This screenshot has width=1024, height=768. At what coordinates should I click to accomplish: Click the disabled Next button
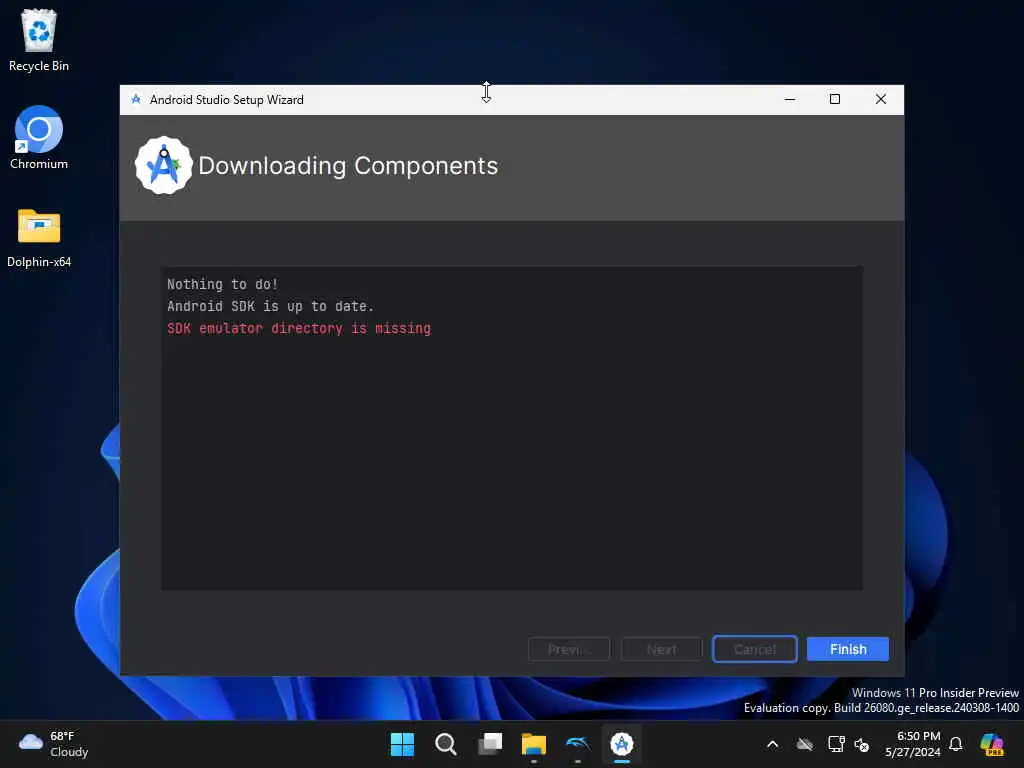click(x=661, y=649)
